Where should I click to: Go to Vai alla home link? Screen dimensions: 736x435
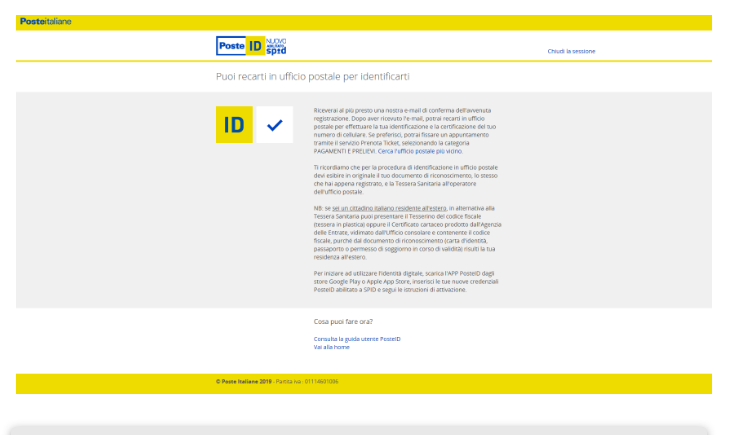(x=331, y=347)
